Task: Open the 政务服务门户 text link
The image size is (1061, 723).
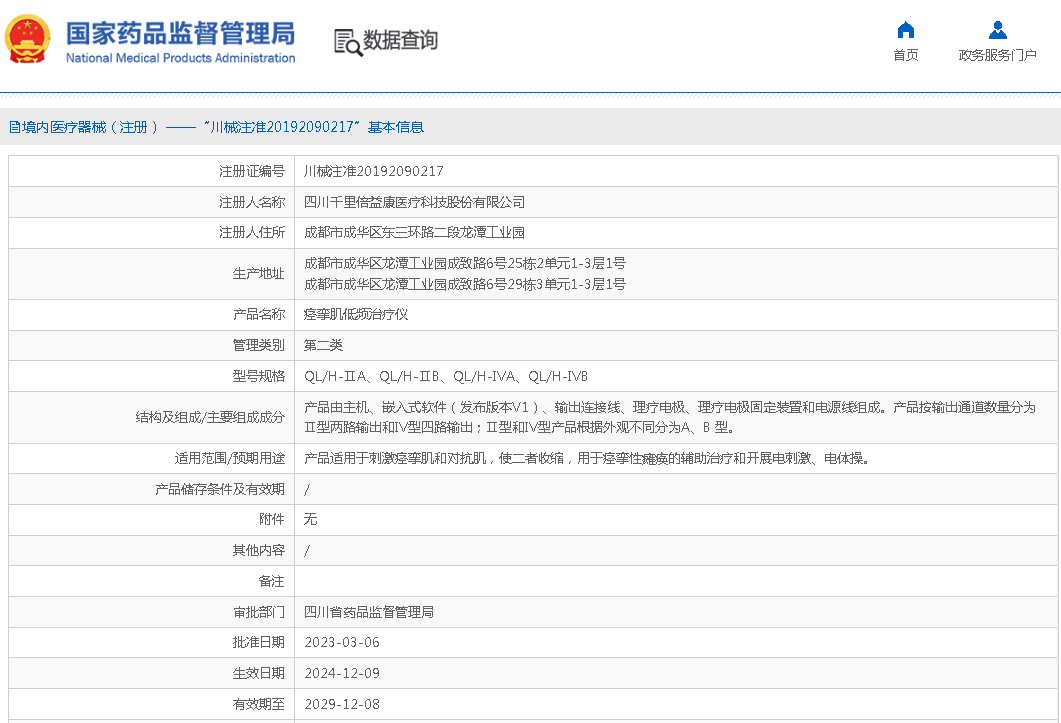Action: (997, 55)
